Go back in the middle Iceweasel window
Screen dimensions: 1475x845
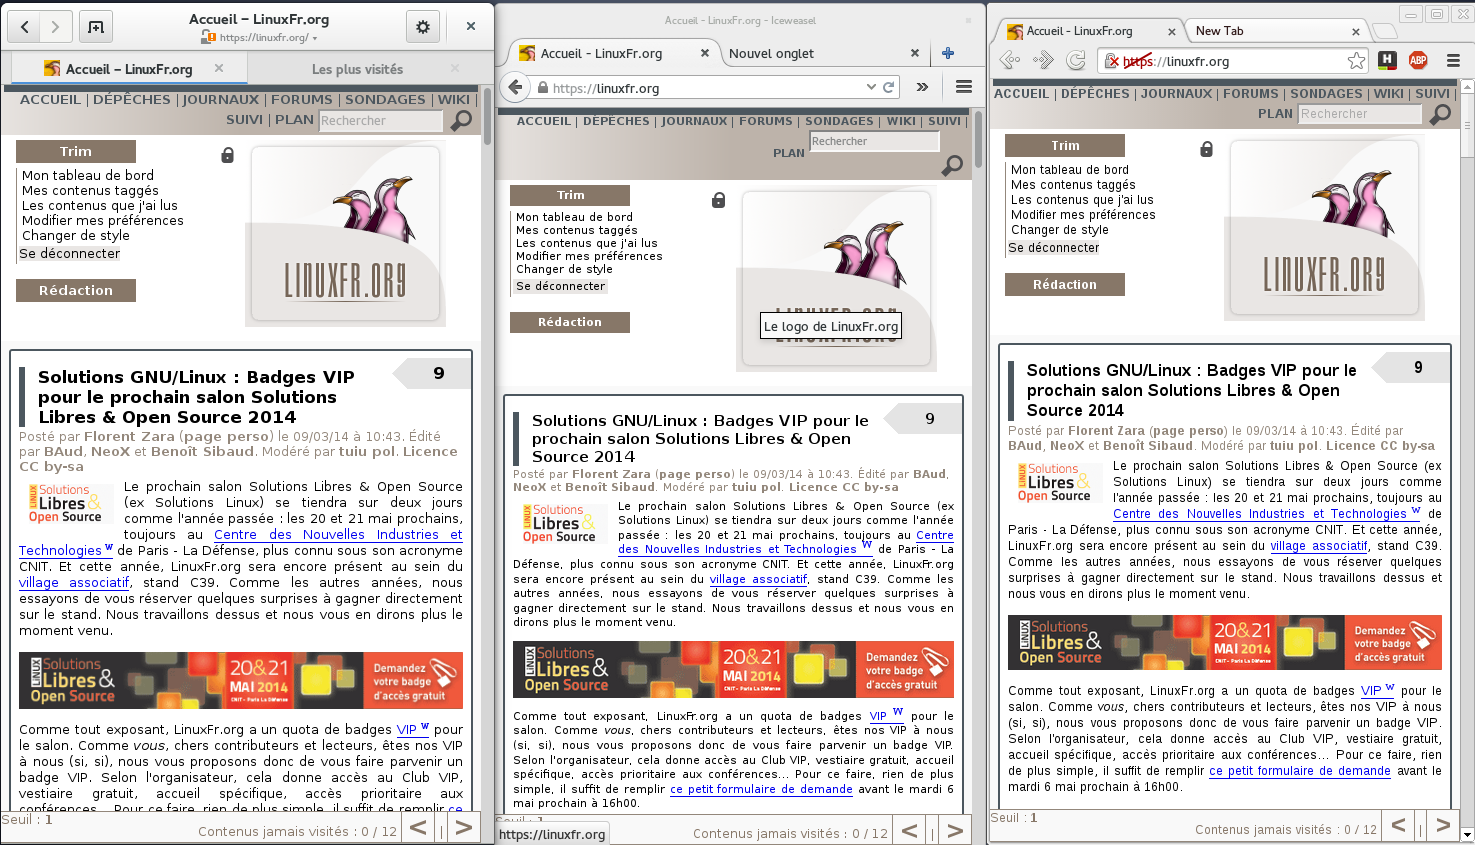pos(515,87)
